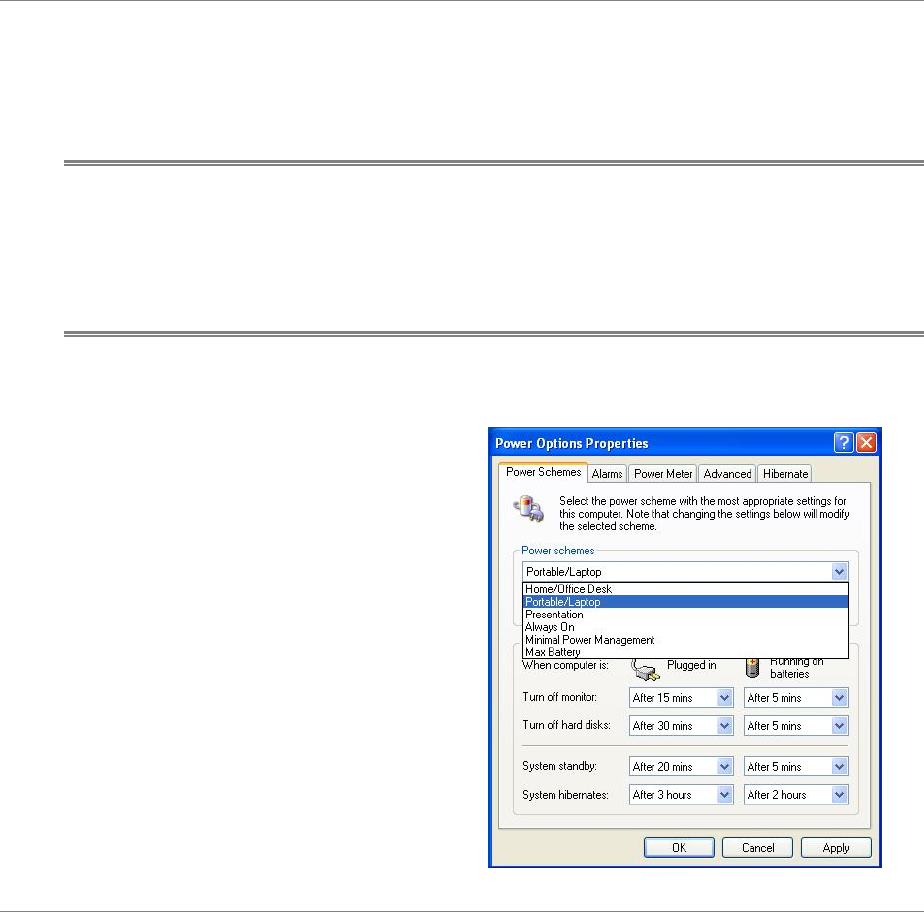
Task: Open System standby battery dropdown
Action: pos(796,766)
